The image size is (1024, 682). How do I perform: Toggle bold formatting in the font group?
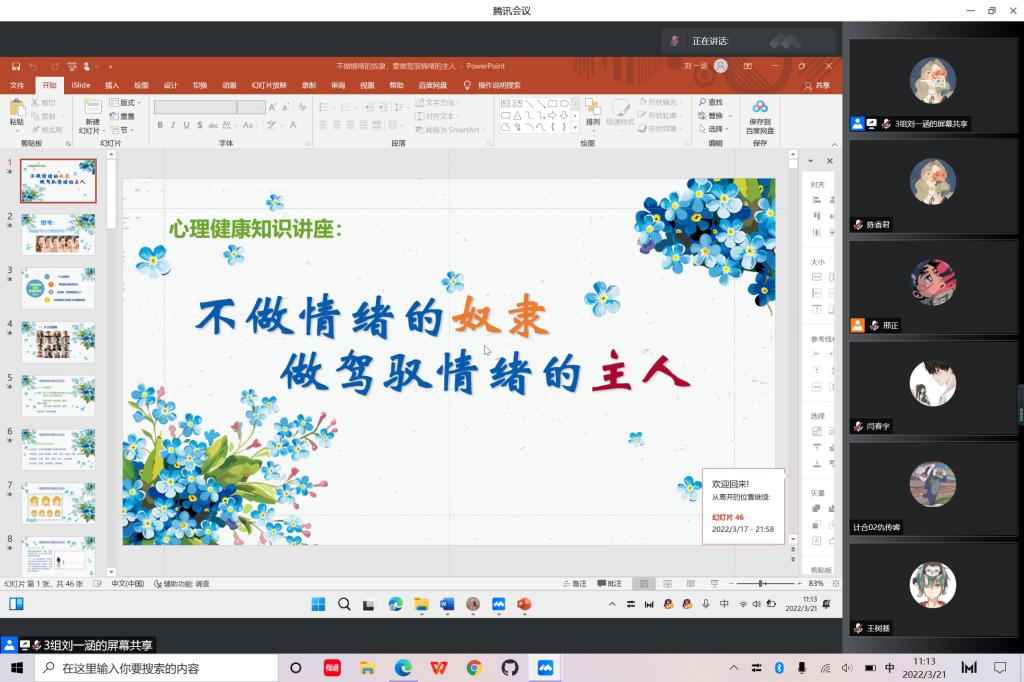tap(159, 125)
